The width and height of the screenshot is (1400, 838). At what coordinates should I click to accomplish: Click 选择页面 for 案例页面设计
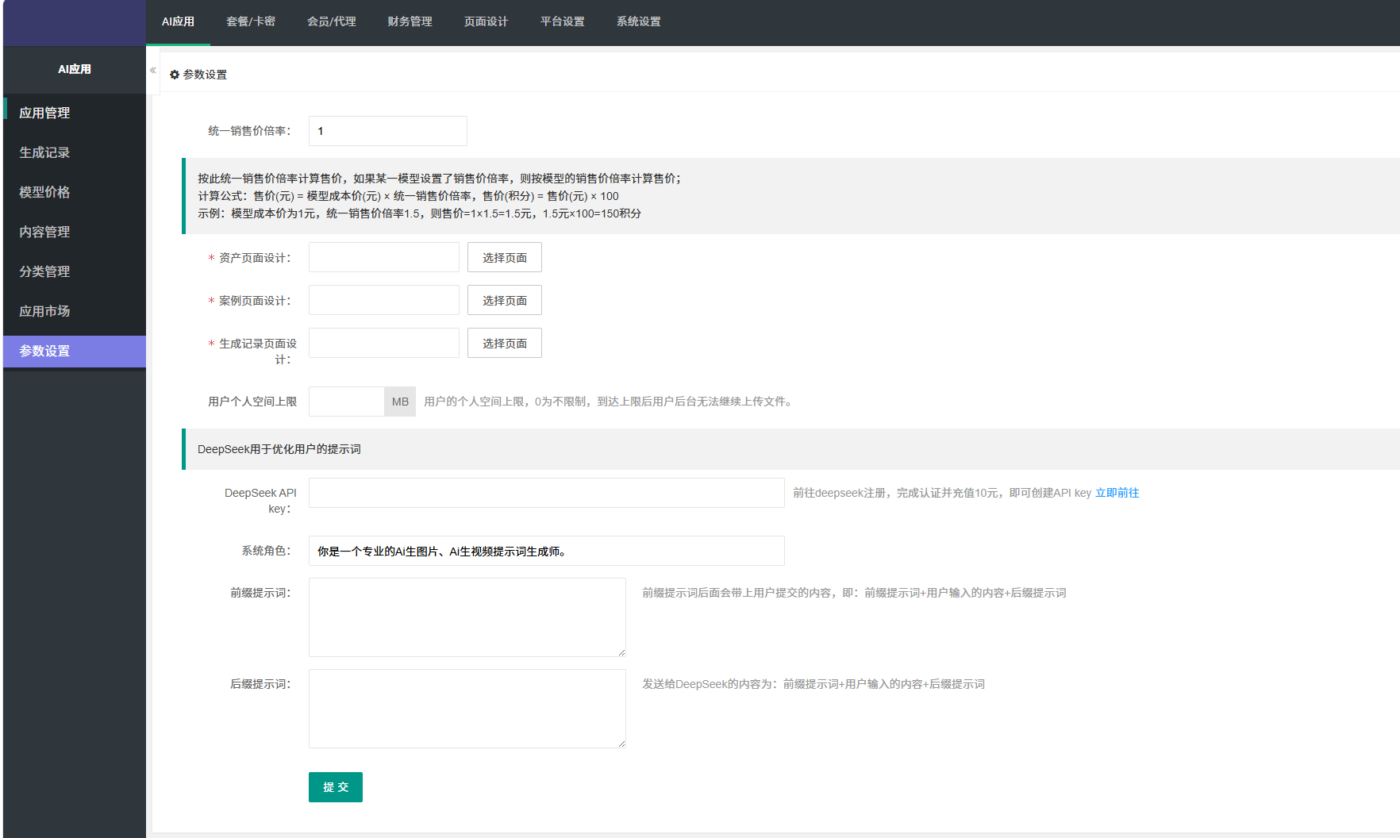[x=505, y=300]
